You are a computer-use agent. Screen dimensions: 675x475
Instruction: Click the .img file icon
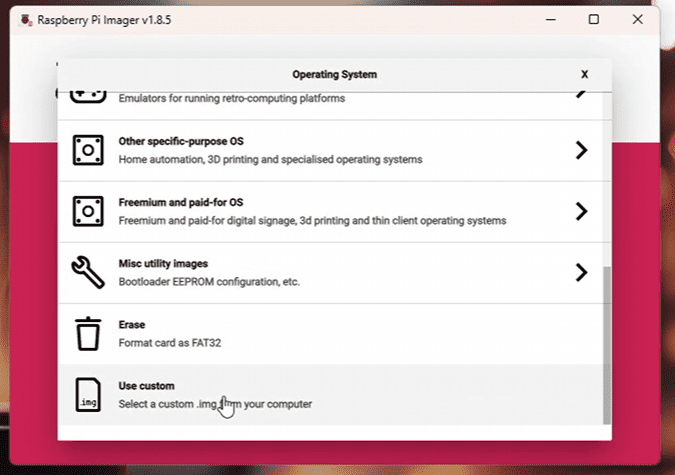88,395
